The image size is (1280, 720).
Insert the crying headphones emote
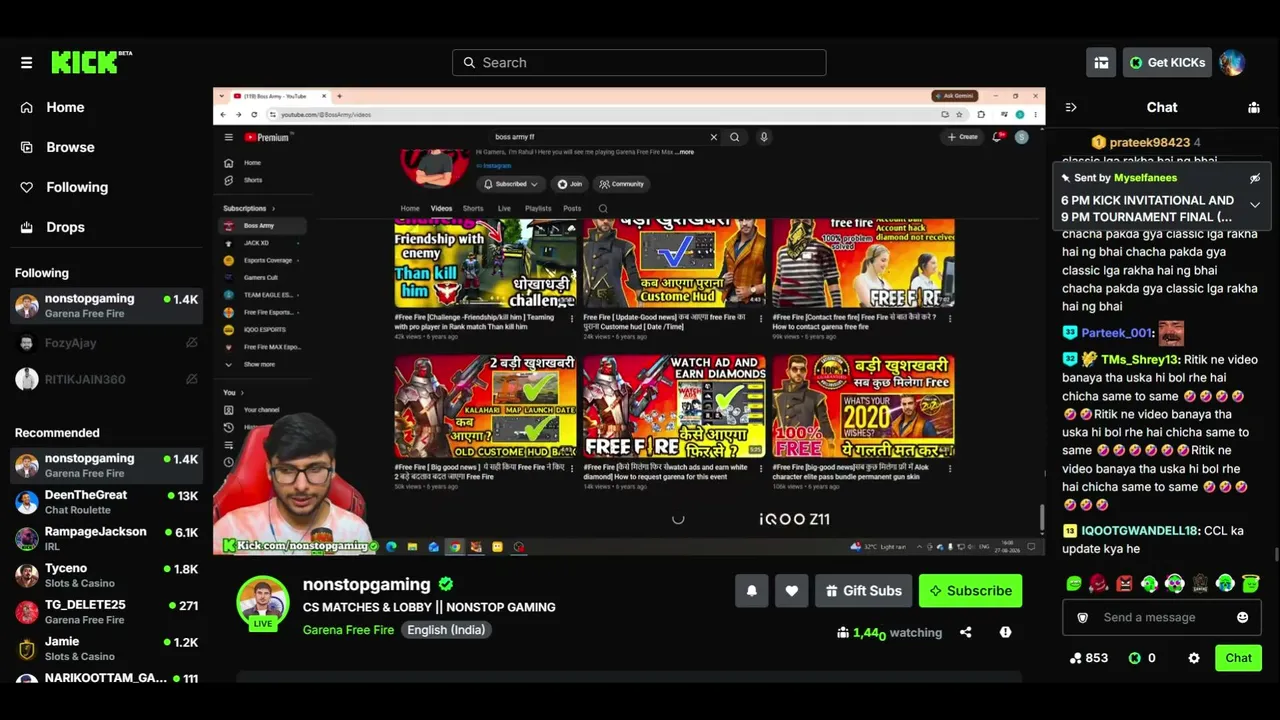pyautogui.click(x=1225, y=584)
